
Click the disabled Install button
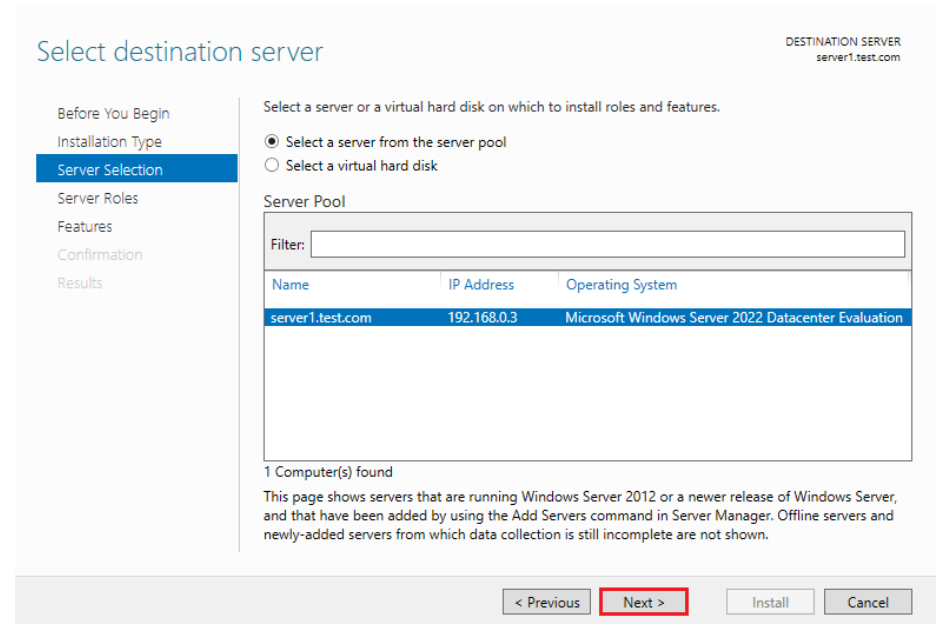click(x=770, y=602)
